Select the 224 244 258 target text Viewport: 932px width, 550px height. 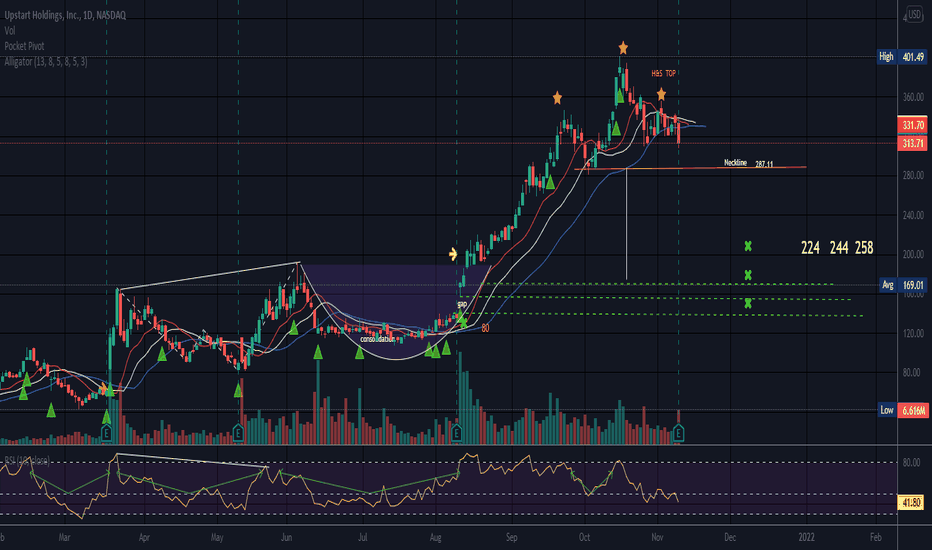[837, 248]
